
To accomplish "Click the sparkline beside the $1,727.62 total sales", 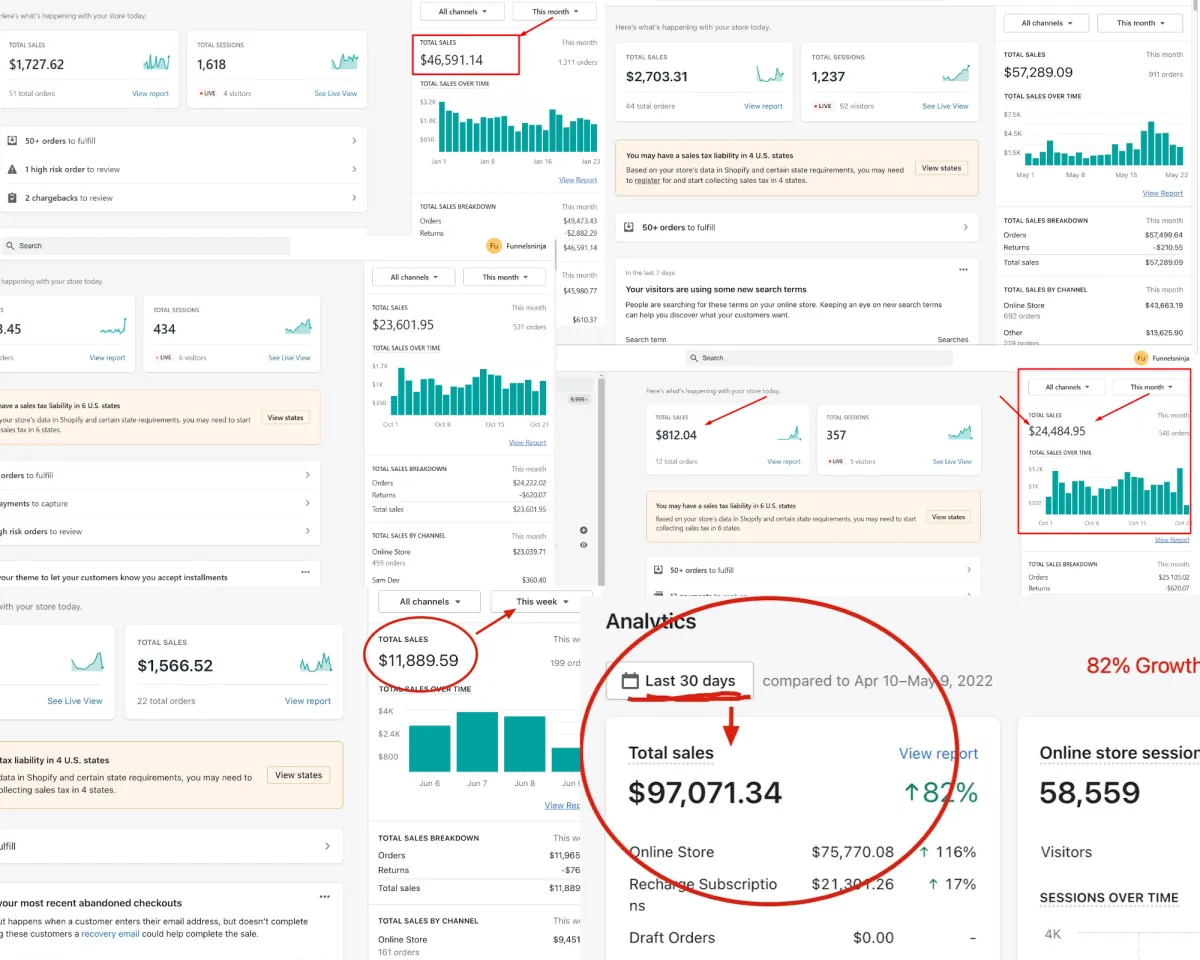I will (157, 63).
